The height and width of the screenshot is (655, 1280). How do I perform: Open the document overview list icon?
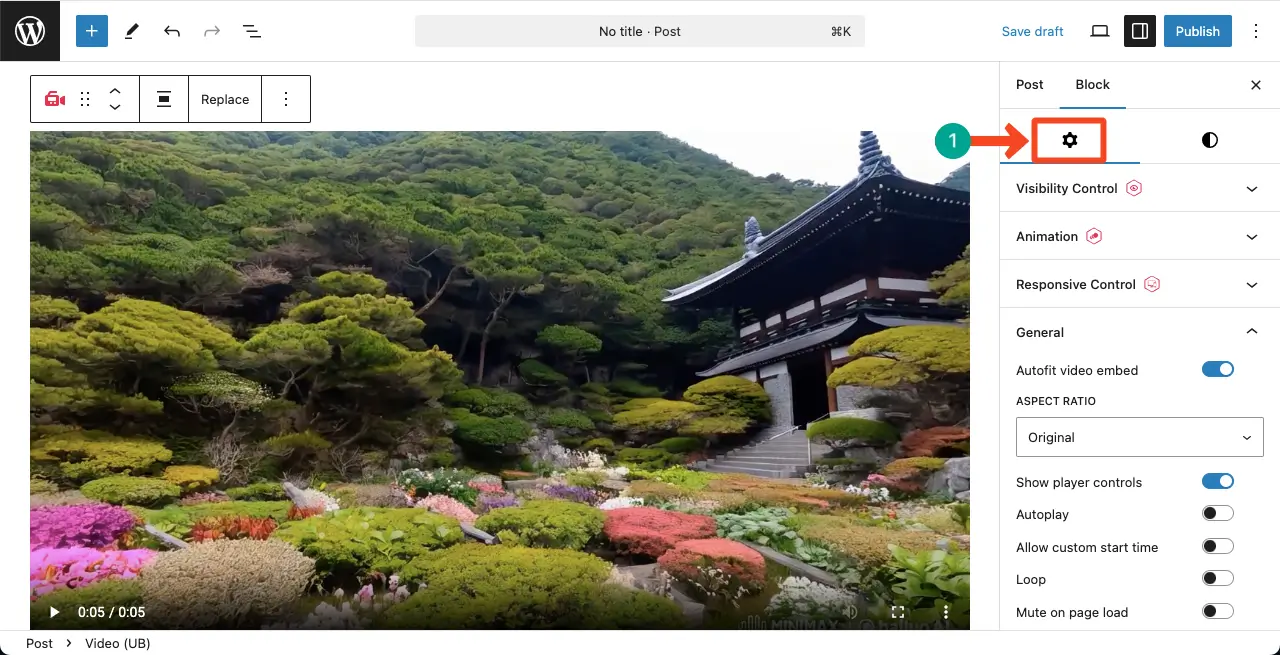click(x=252, y=31)
